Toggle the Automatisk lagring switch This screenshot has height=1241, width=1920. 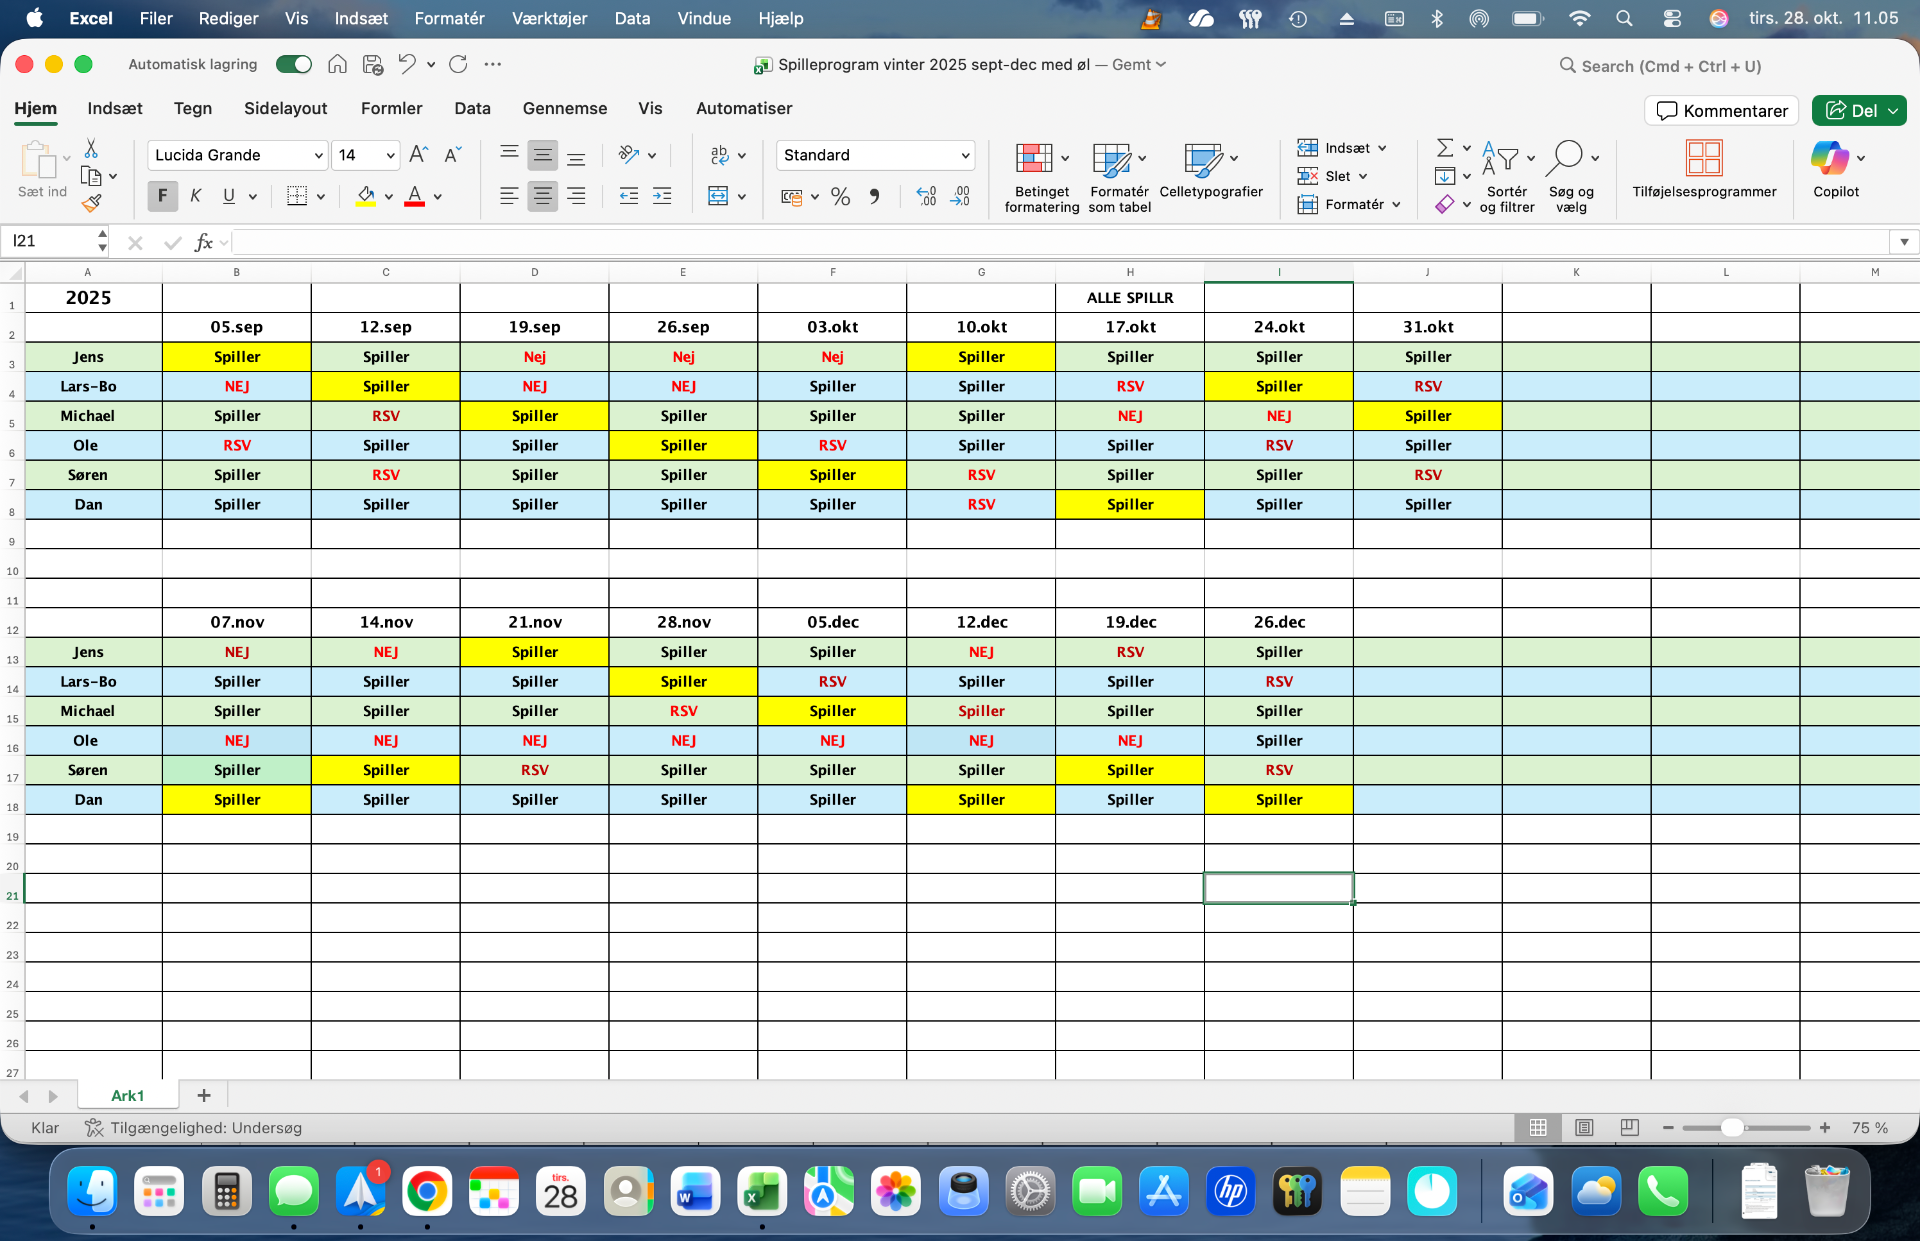pyautogui.click(x=294, y=64)
